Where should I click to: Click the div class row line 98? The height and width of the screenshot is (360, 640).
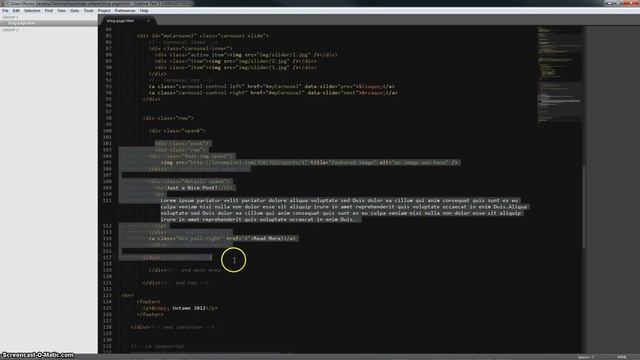point(168,118)
